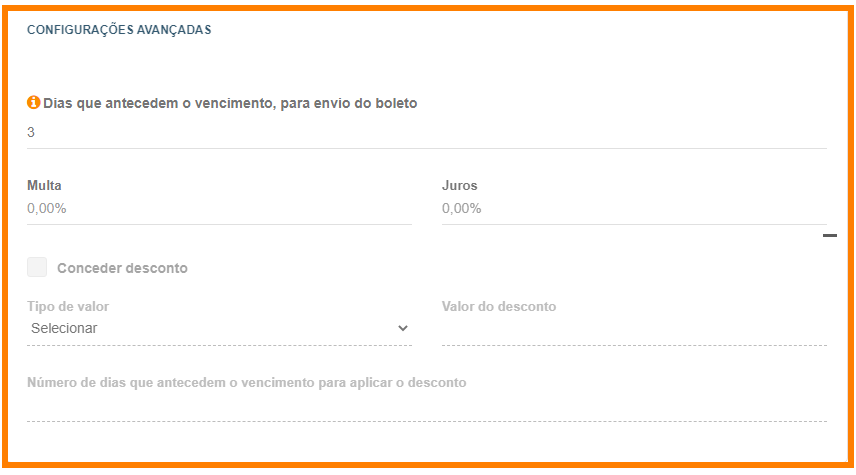This screenshot has width=856, height=475.
Task: Click the Número de dias desconto label
Action: 247,382
